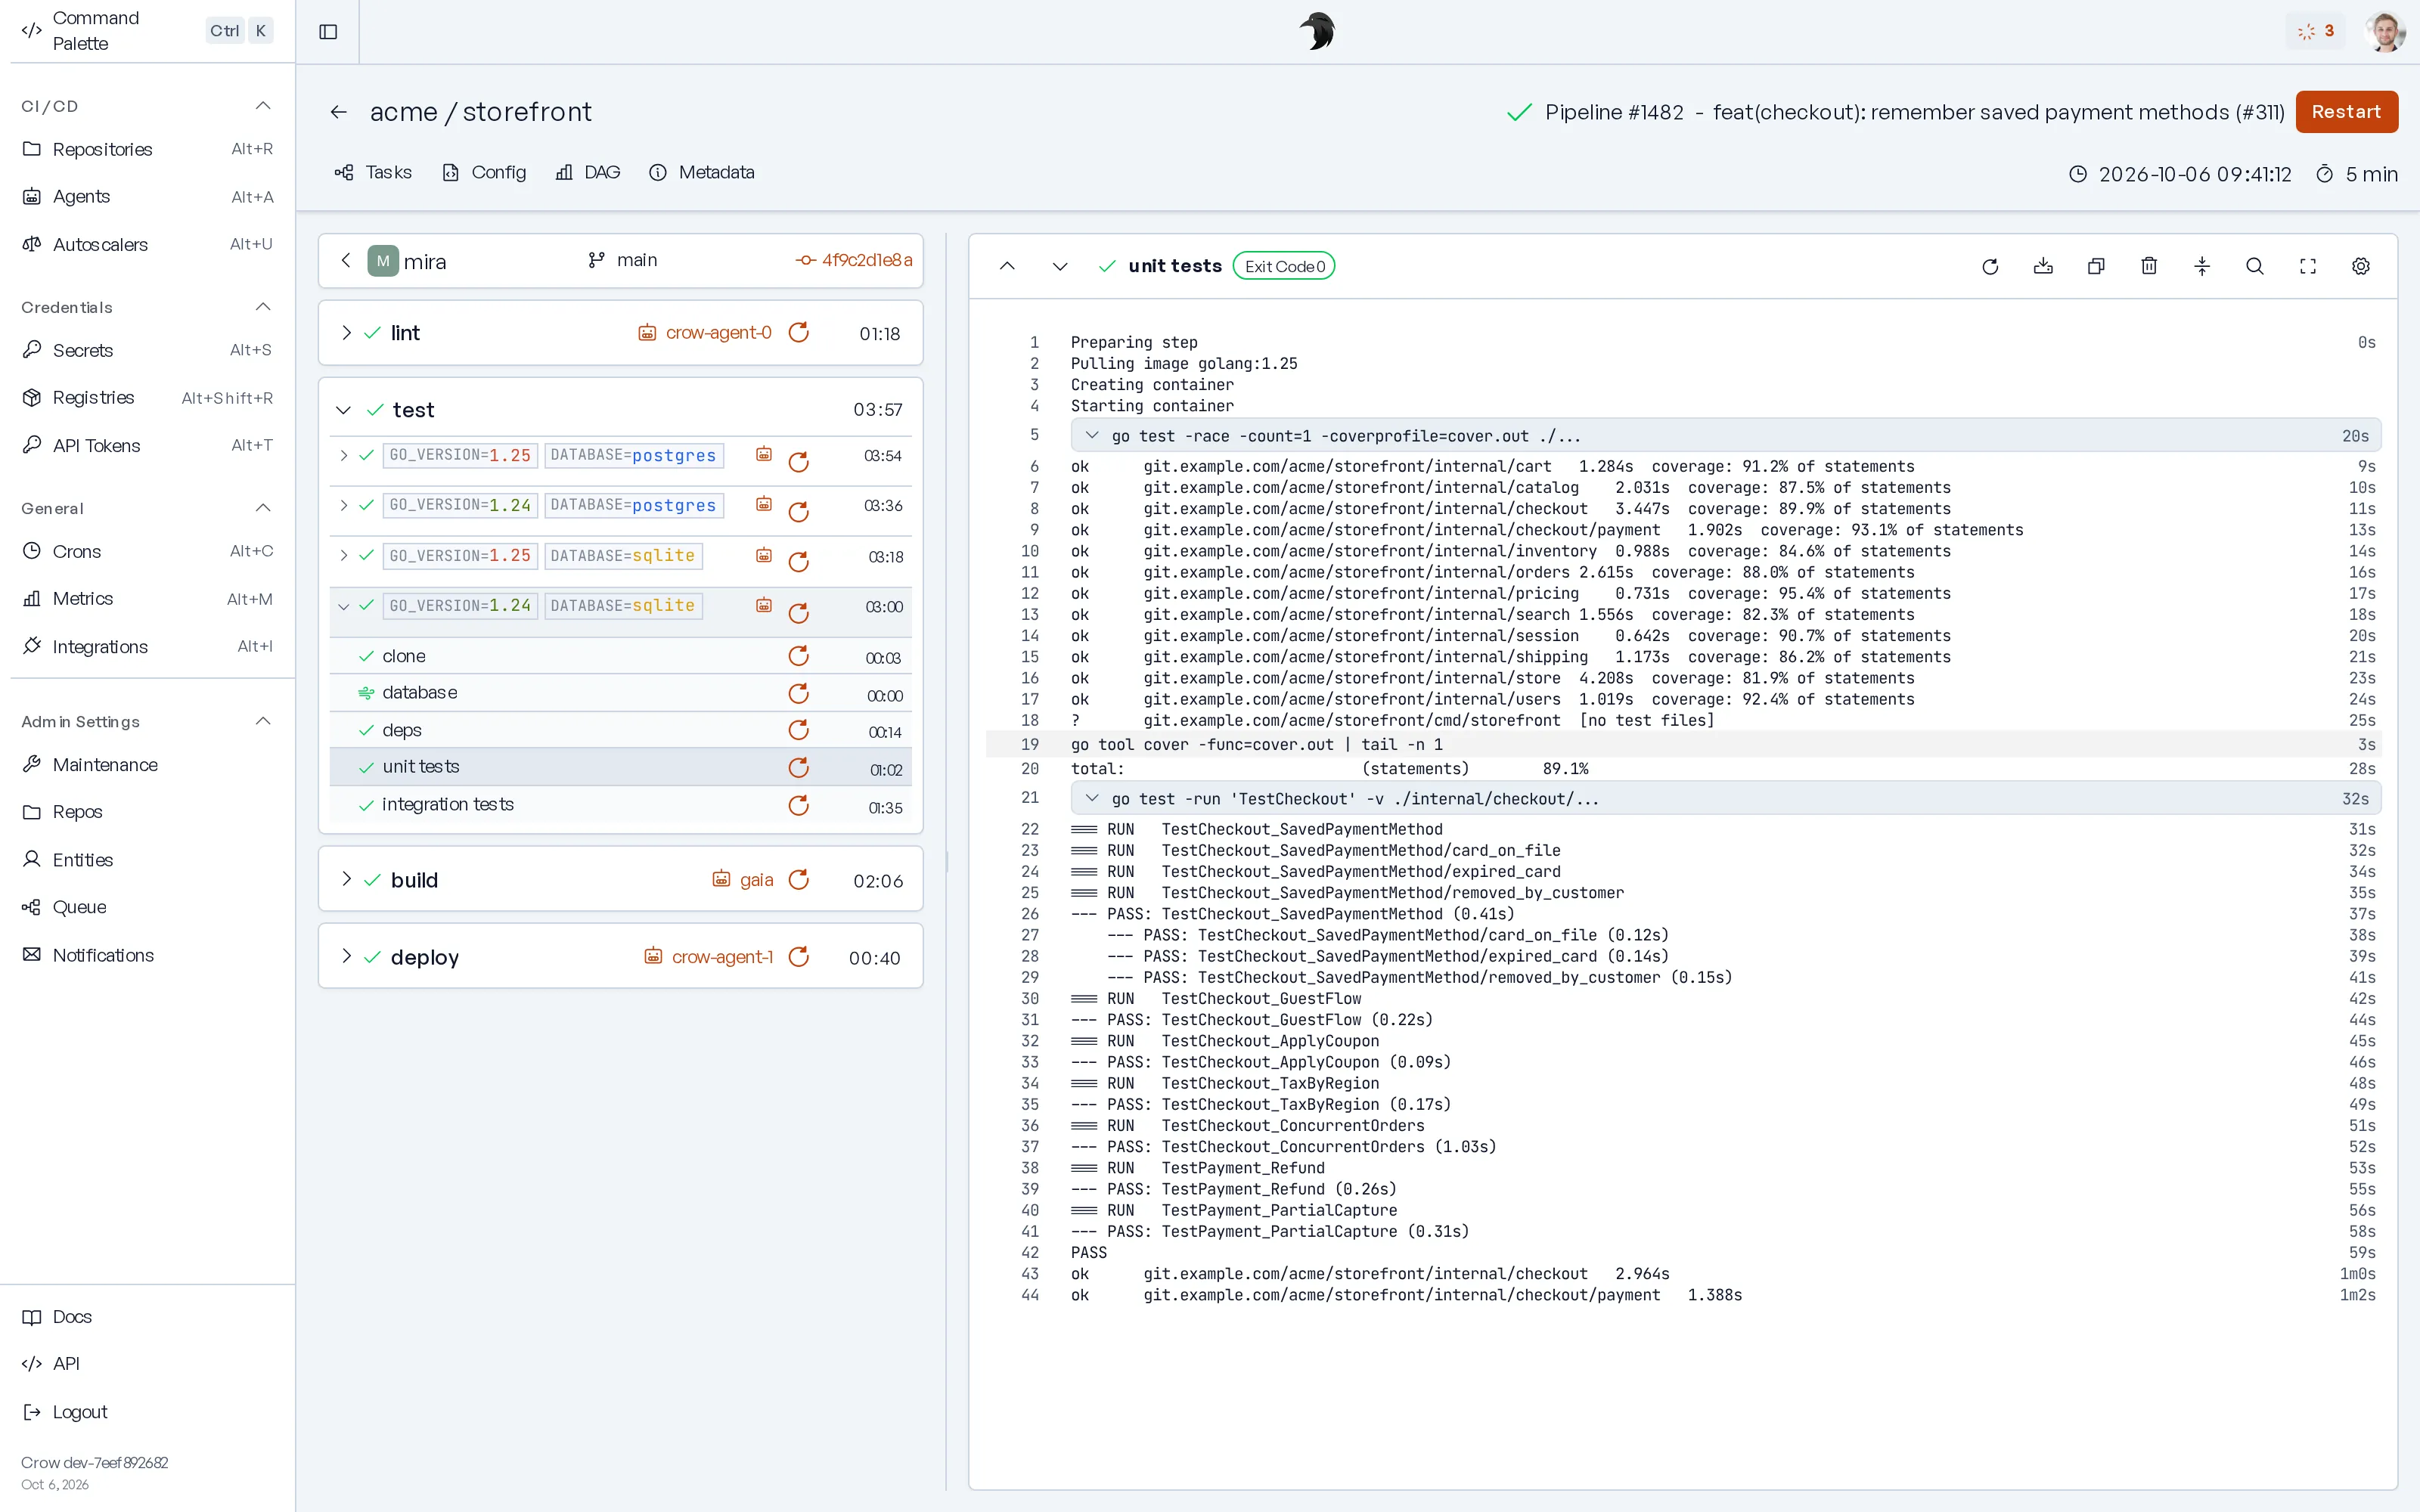
Task: Select the deps step
Action: tap(620, 731)
